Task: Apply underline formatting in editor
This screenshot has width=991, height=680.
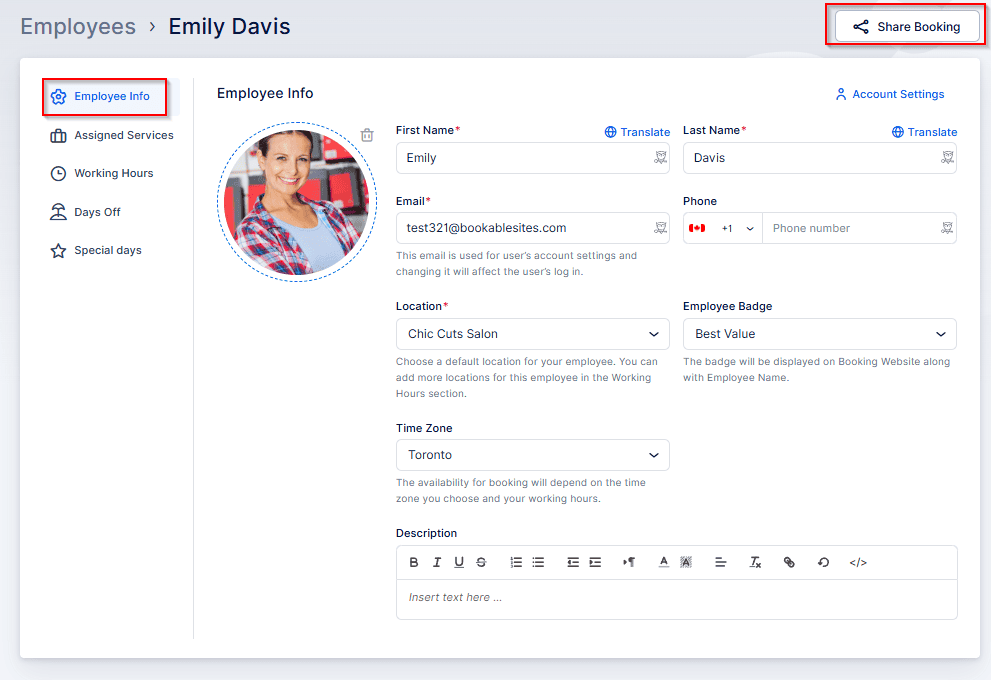Action: [459, 562]
